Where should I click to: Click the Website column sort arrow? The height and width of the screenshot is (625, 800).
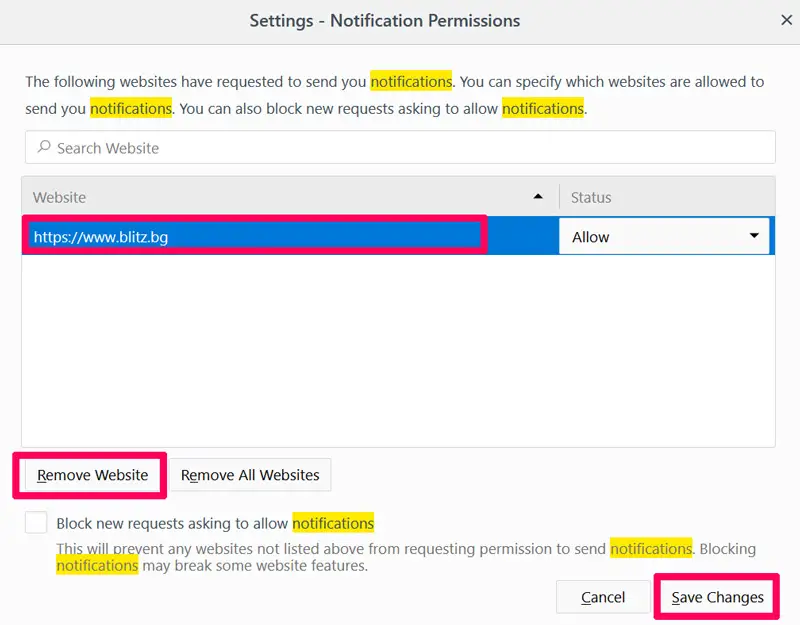538,196
